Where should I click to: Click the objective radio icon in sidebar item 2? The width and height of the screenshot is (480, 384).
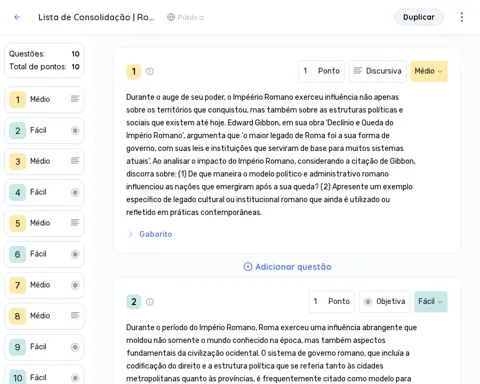75,130
